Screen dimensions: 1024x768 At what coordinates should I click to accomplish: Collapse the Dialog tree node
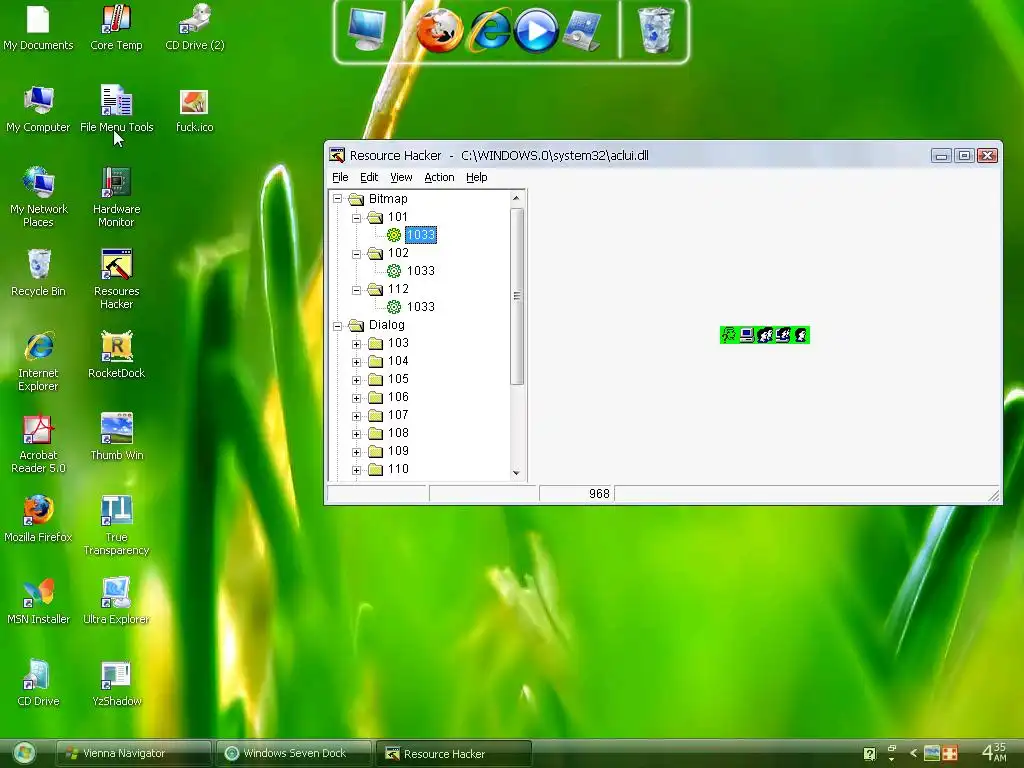[x=338, y=326]
